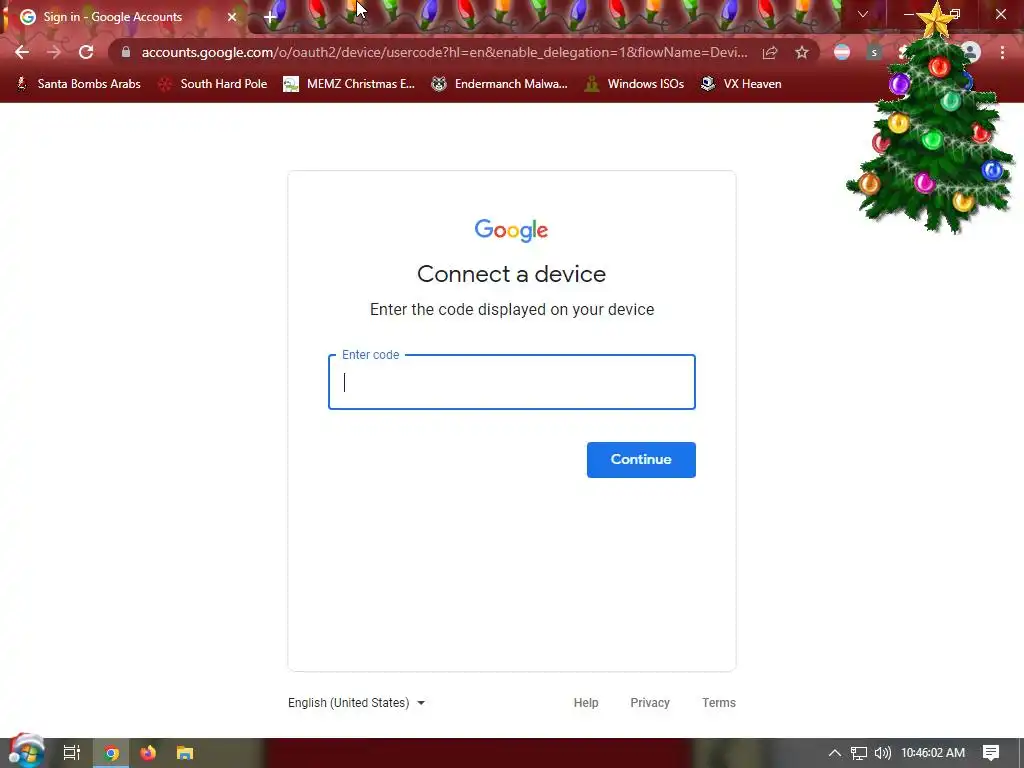
Task: Open Task View on the taskbar
Action: [x=72, y=753]
